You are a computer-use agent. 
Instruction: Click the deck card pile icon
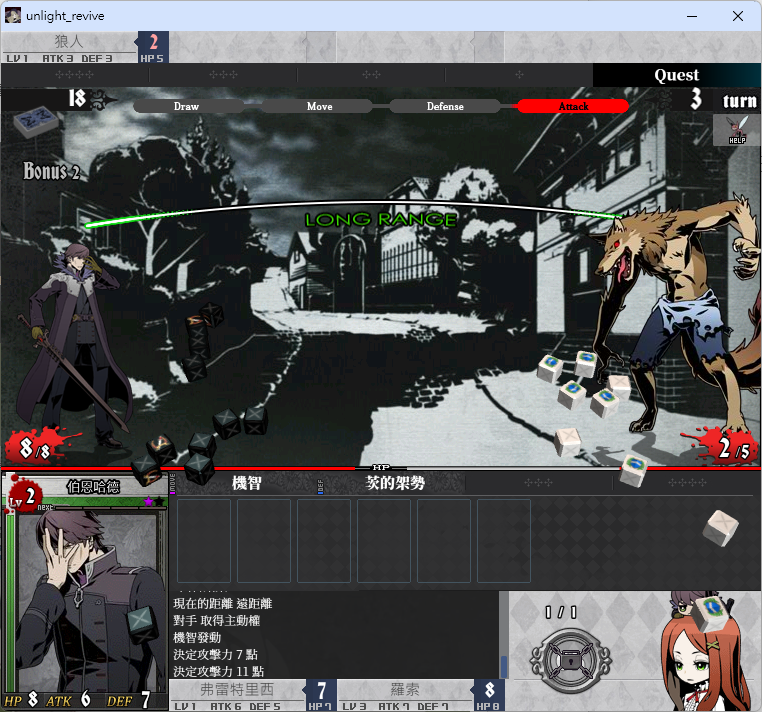coord(36,121)
